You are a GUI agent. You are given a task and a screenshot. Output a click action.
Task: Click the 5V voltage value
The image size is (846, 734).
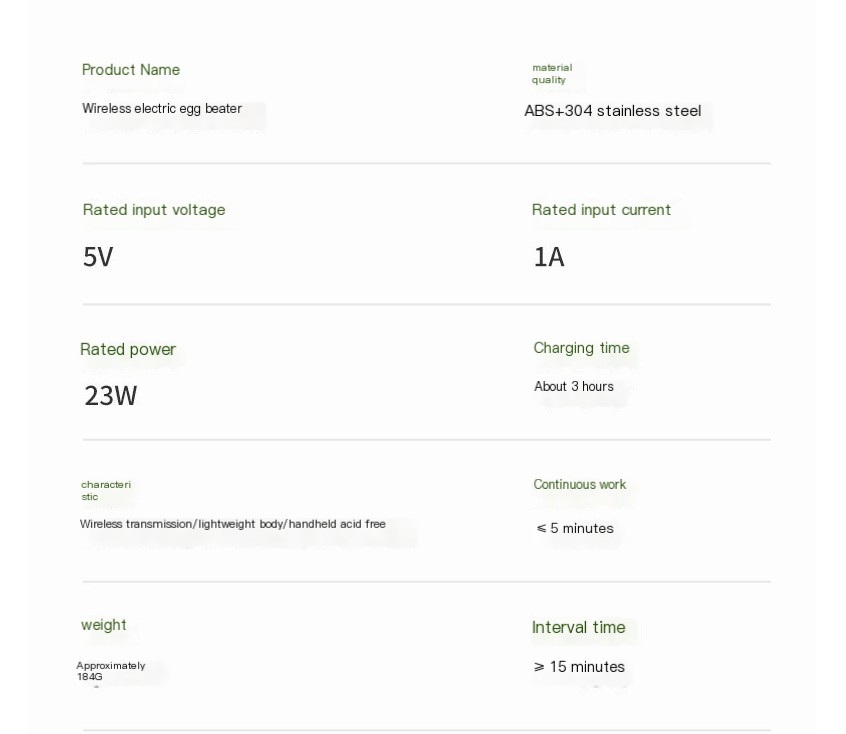pos(98,257)
